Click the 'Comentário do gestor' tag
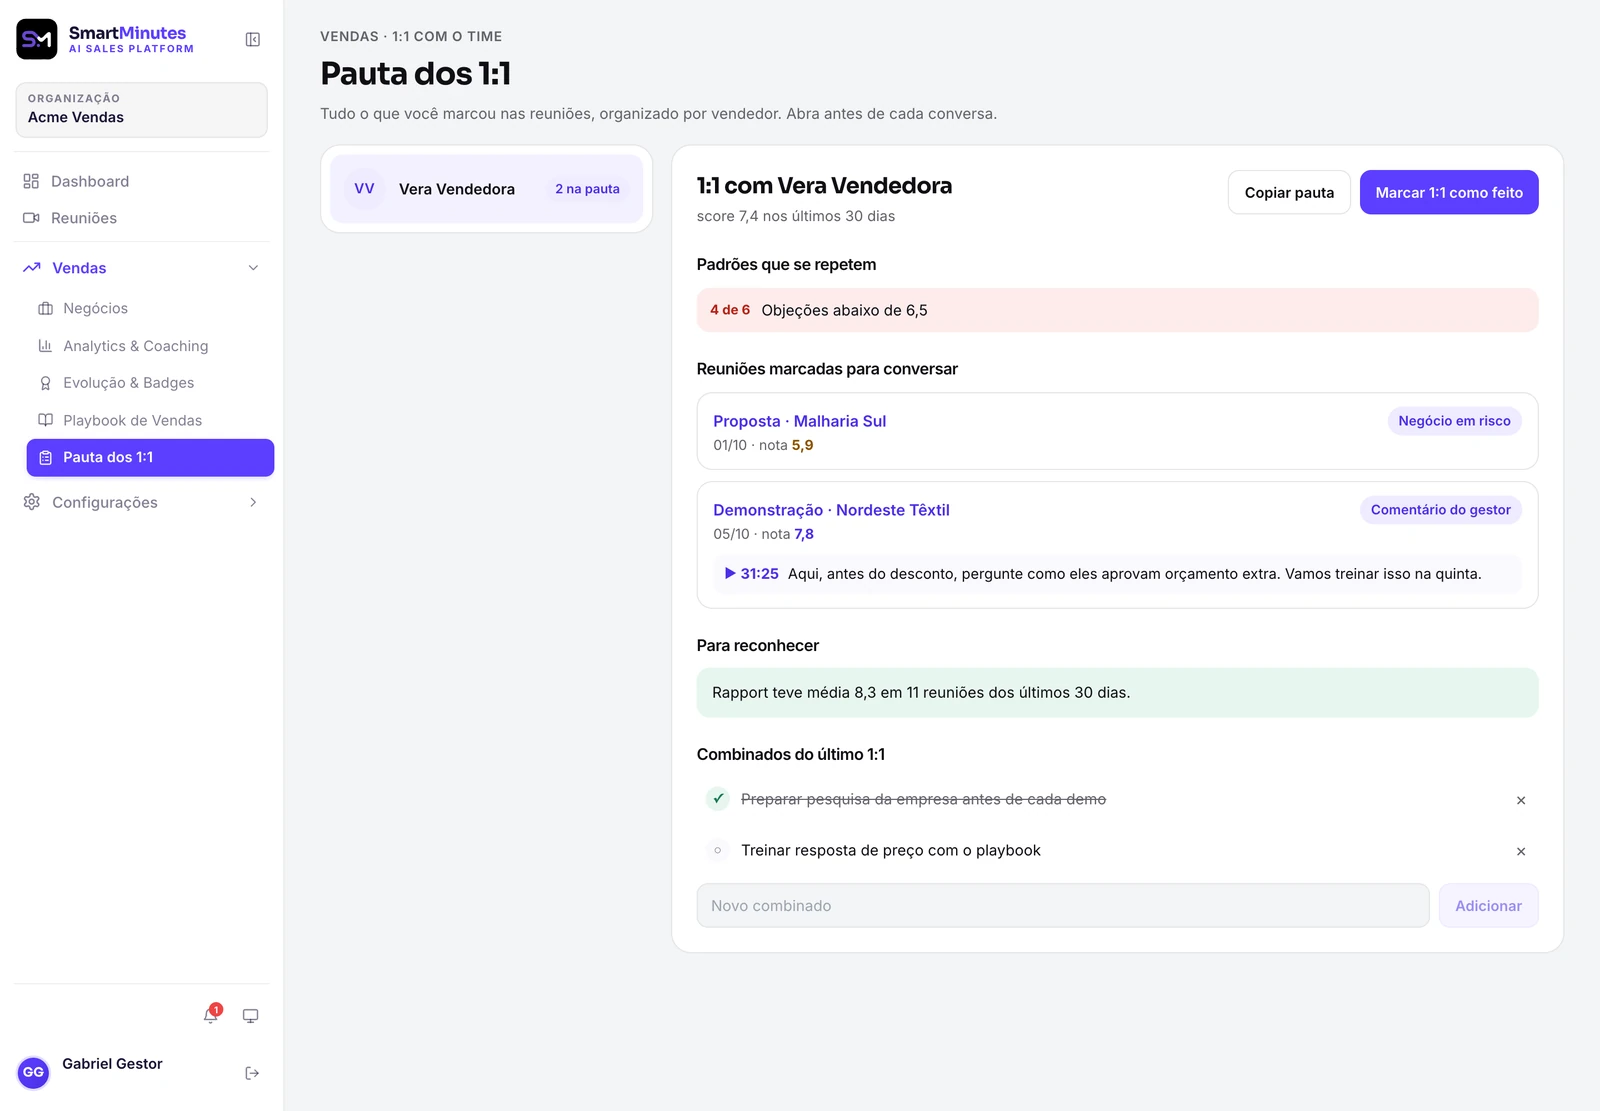The width and height of the screenshot is (1600, 1111). 1440,510
